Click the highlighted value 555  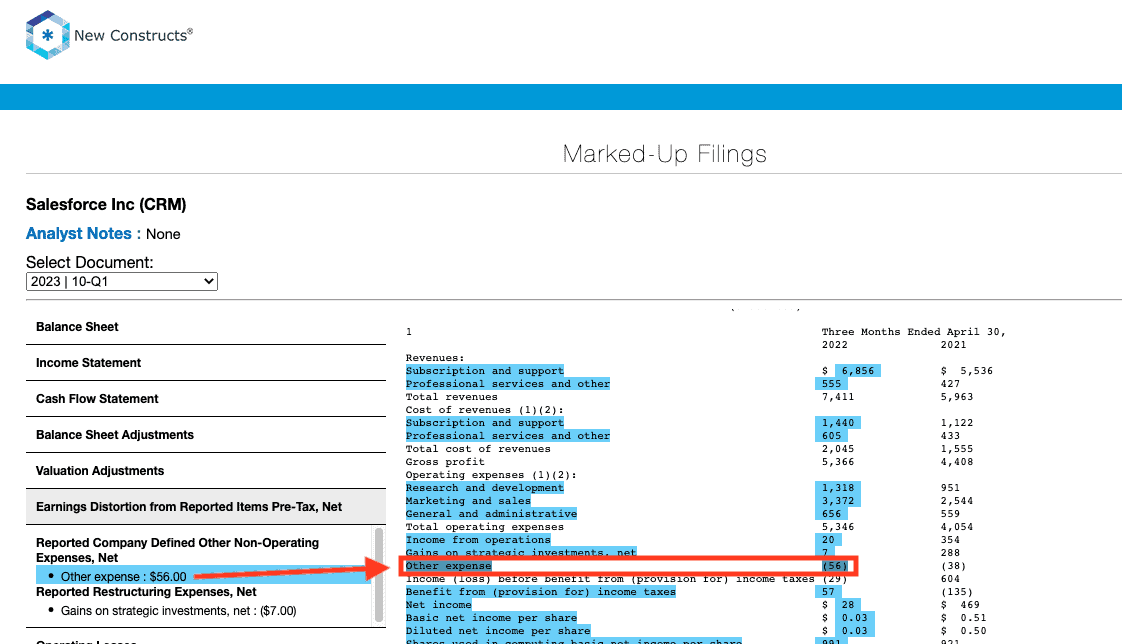[831, 384]
